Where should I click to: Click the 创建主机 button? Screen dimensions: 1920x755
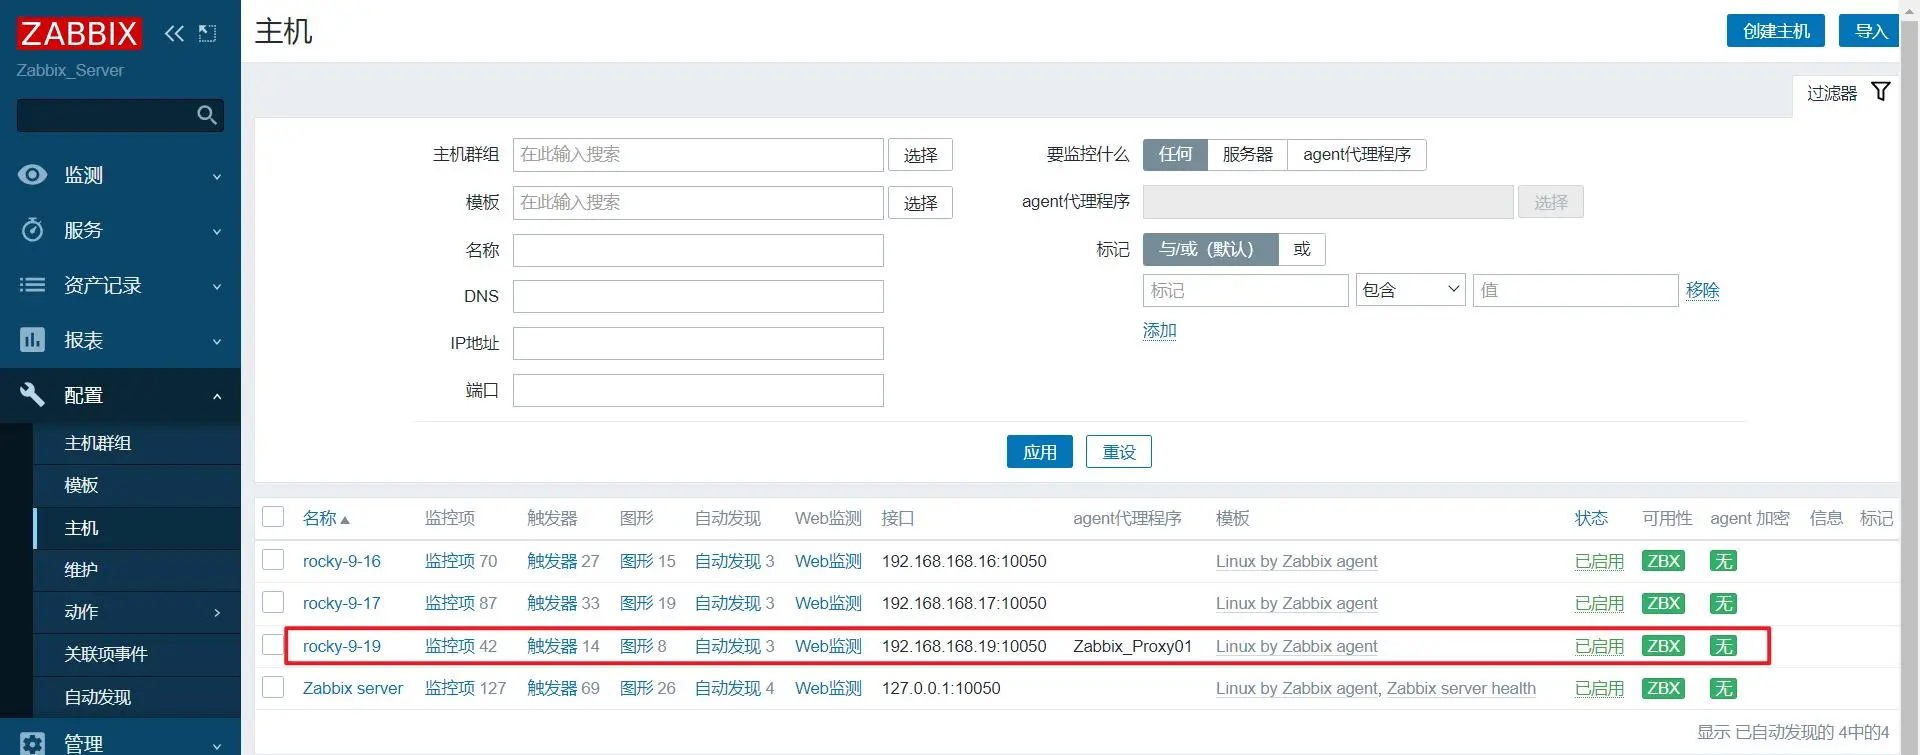click(1776, 31)
